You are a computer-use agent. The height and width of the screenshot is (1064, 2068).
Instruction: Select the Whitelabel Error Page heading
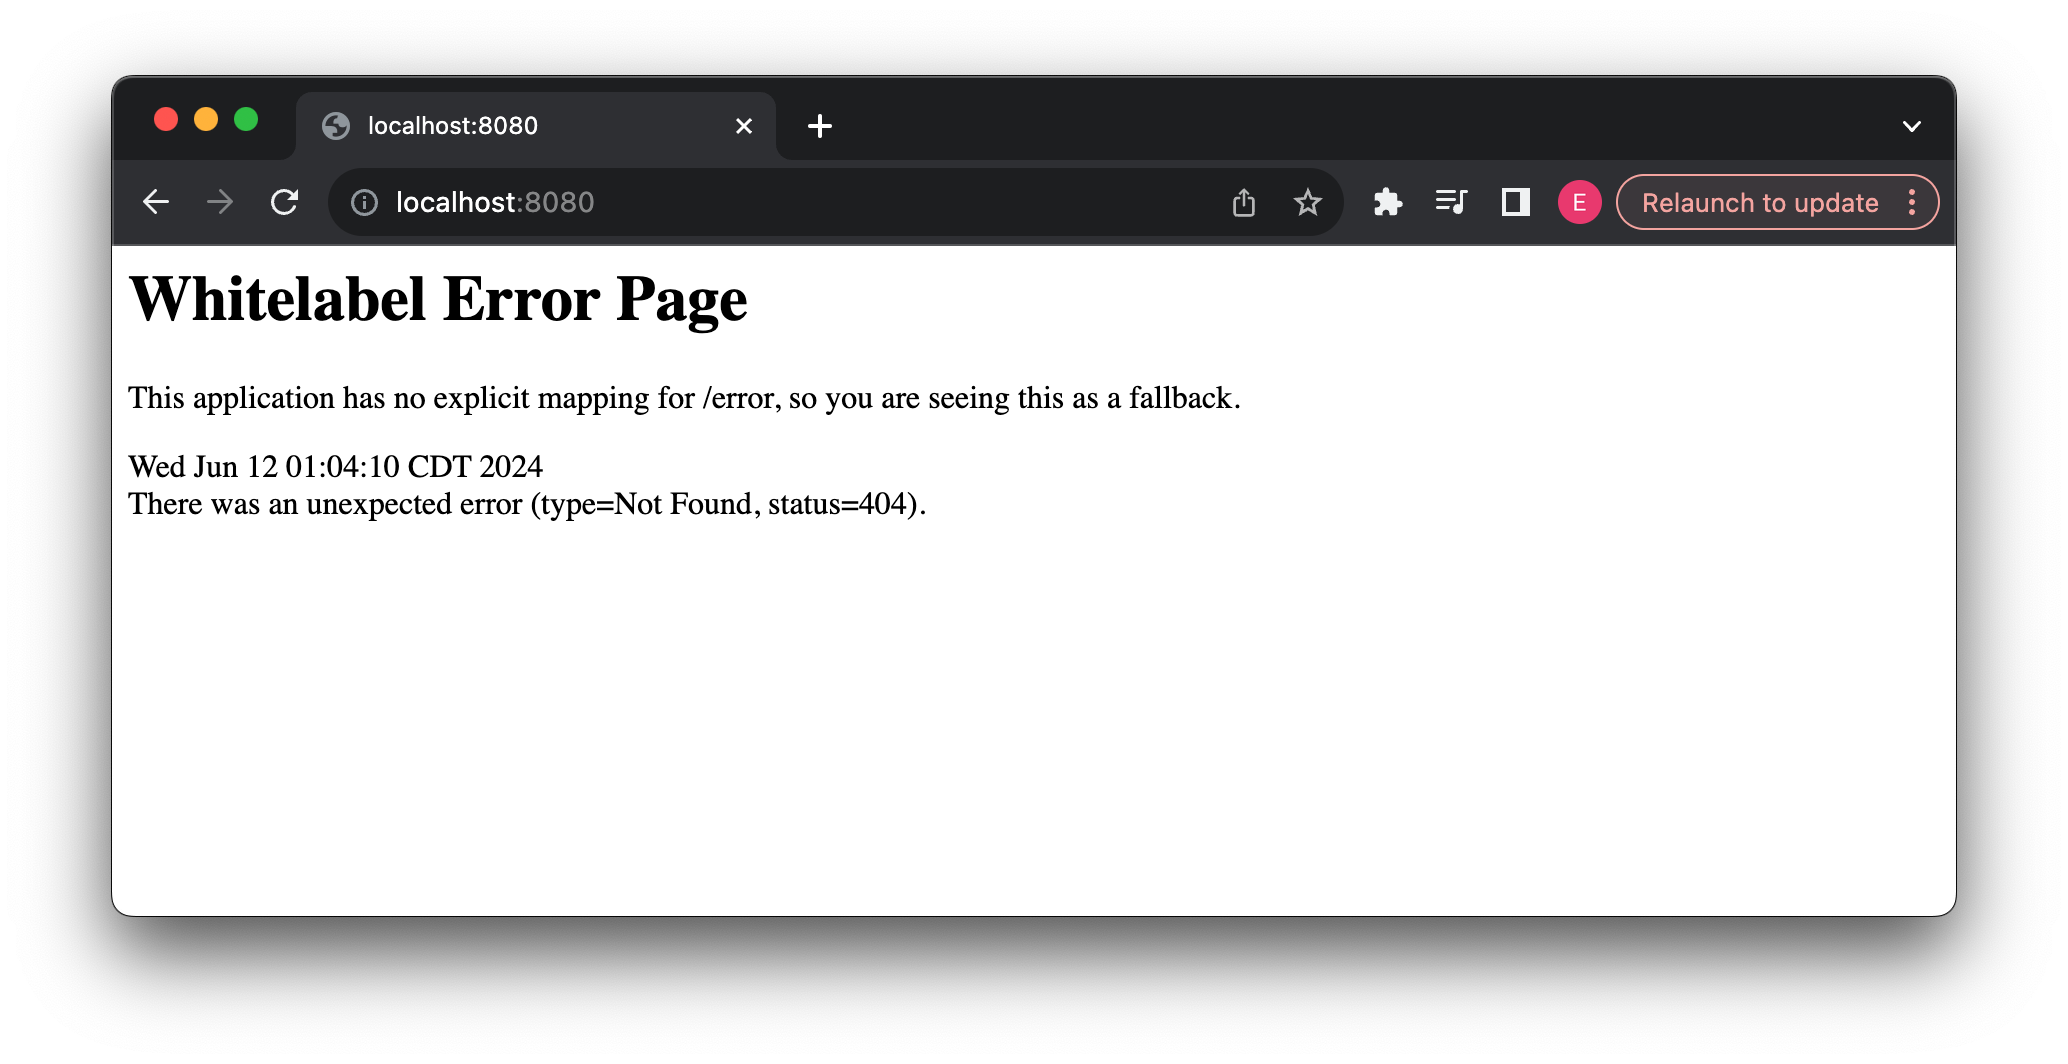[438, 299]
